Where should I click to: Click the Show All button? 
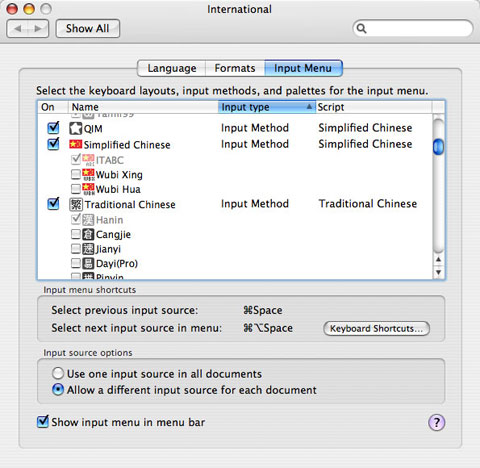point(88,29)
